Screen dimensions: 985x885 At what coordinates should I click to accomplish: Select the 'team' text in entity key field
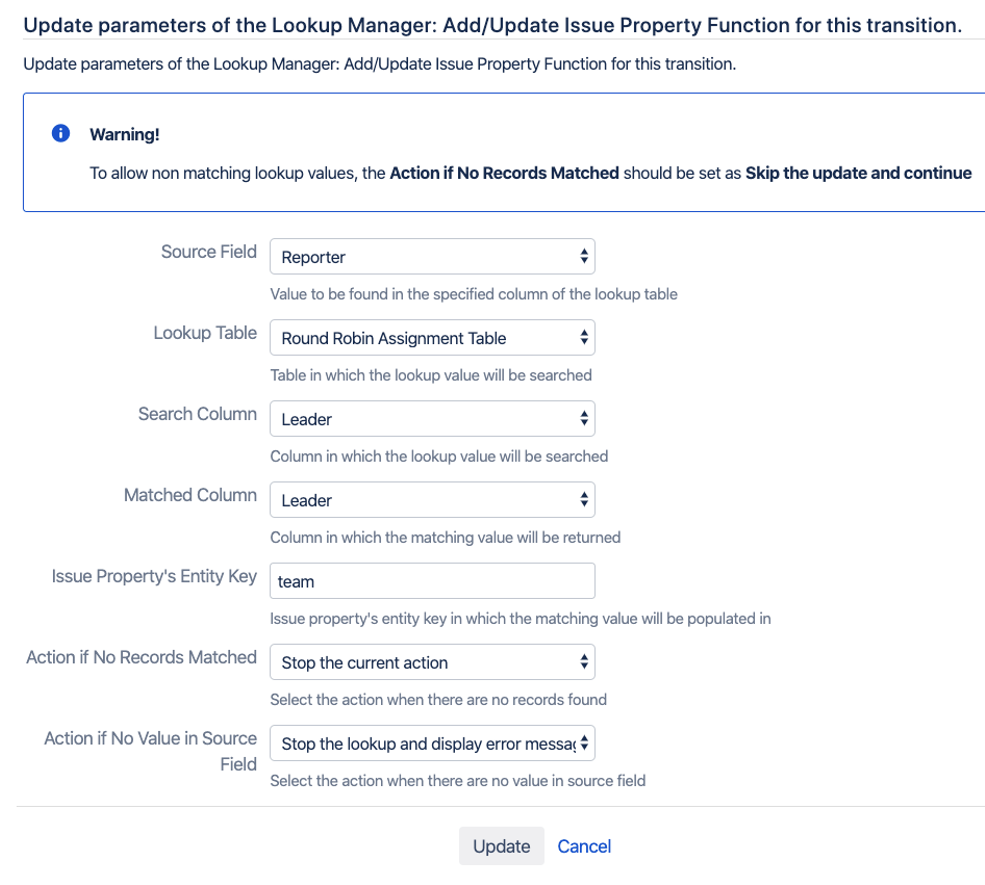[x=296, y=581]
